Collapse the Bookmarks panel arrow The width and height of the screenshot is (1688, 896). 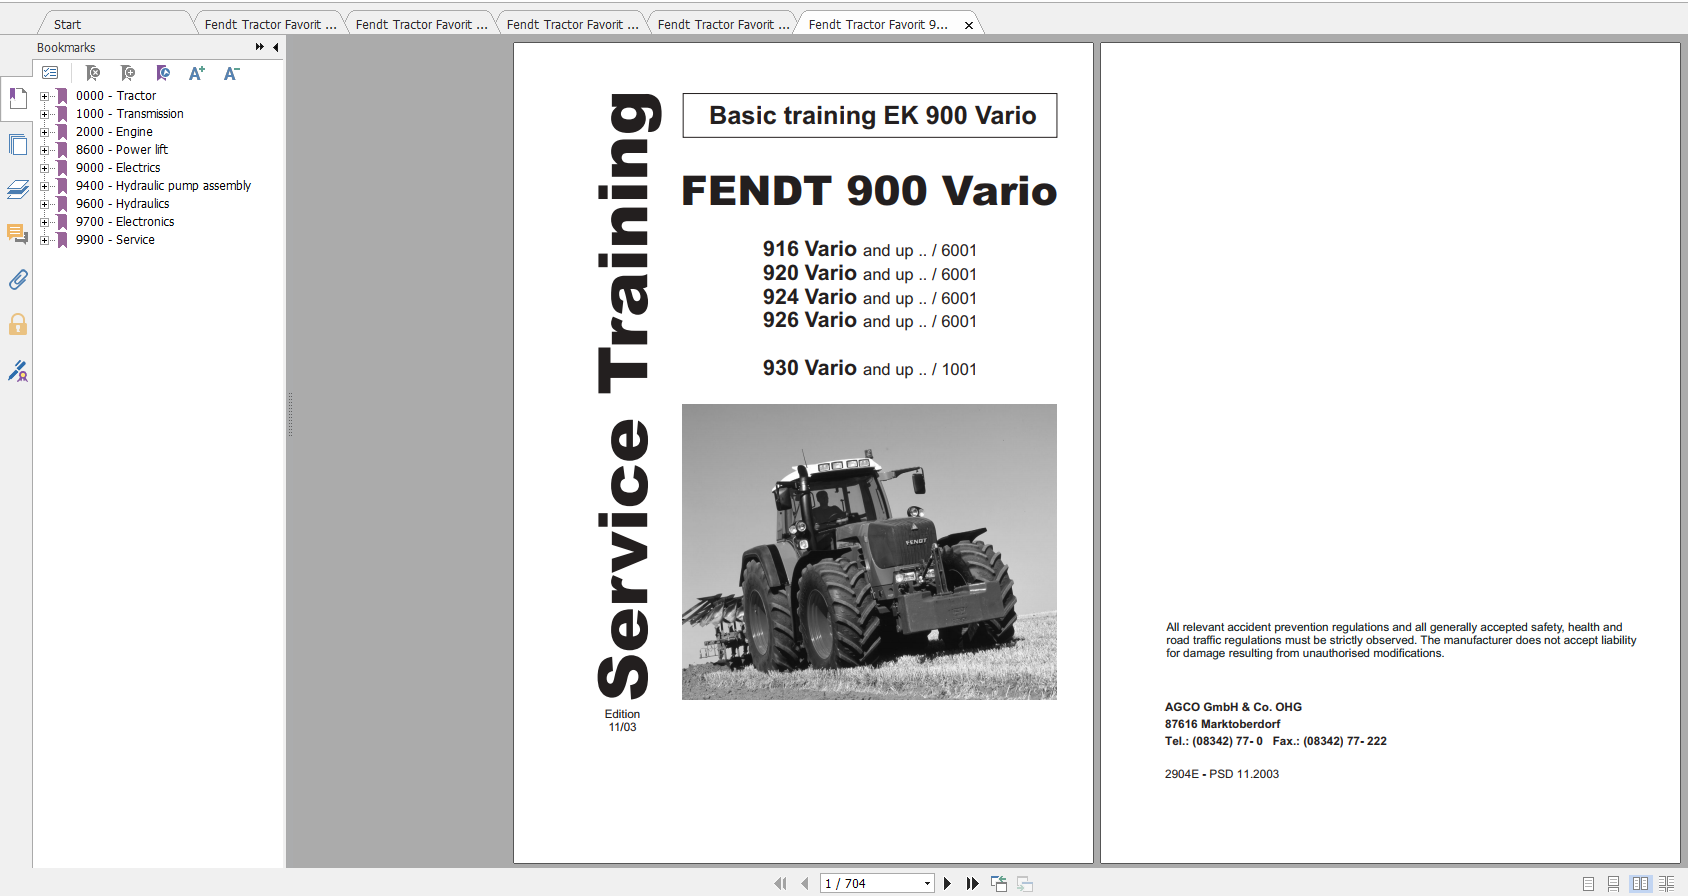point(275,47)
